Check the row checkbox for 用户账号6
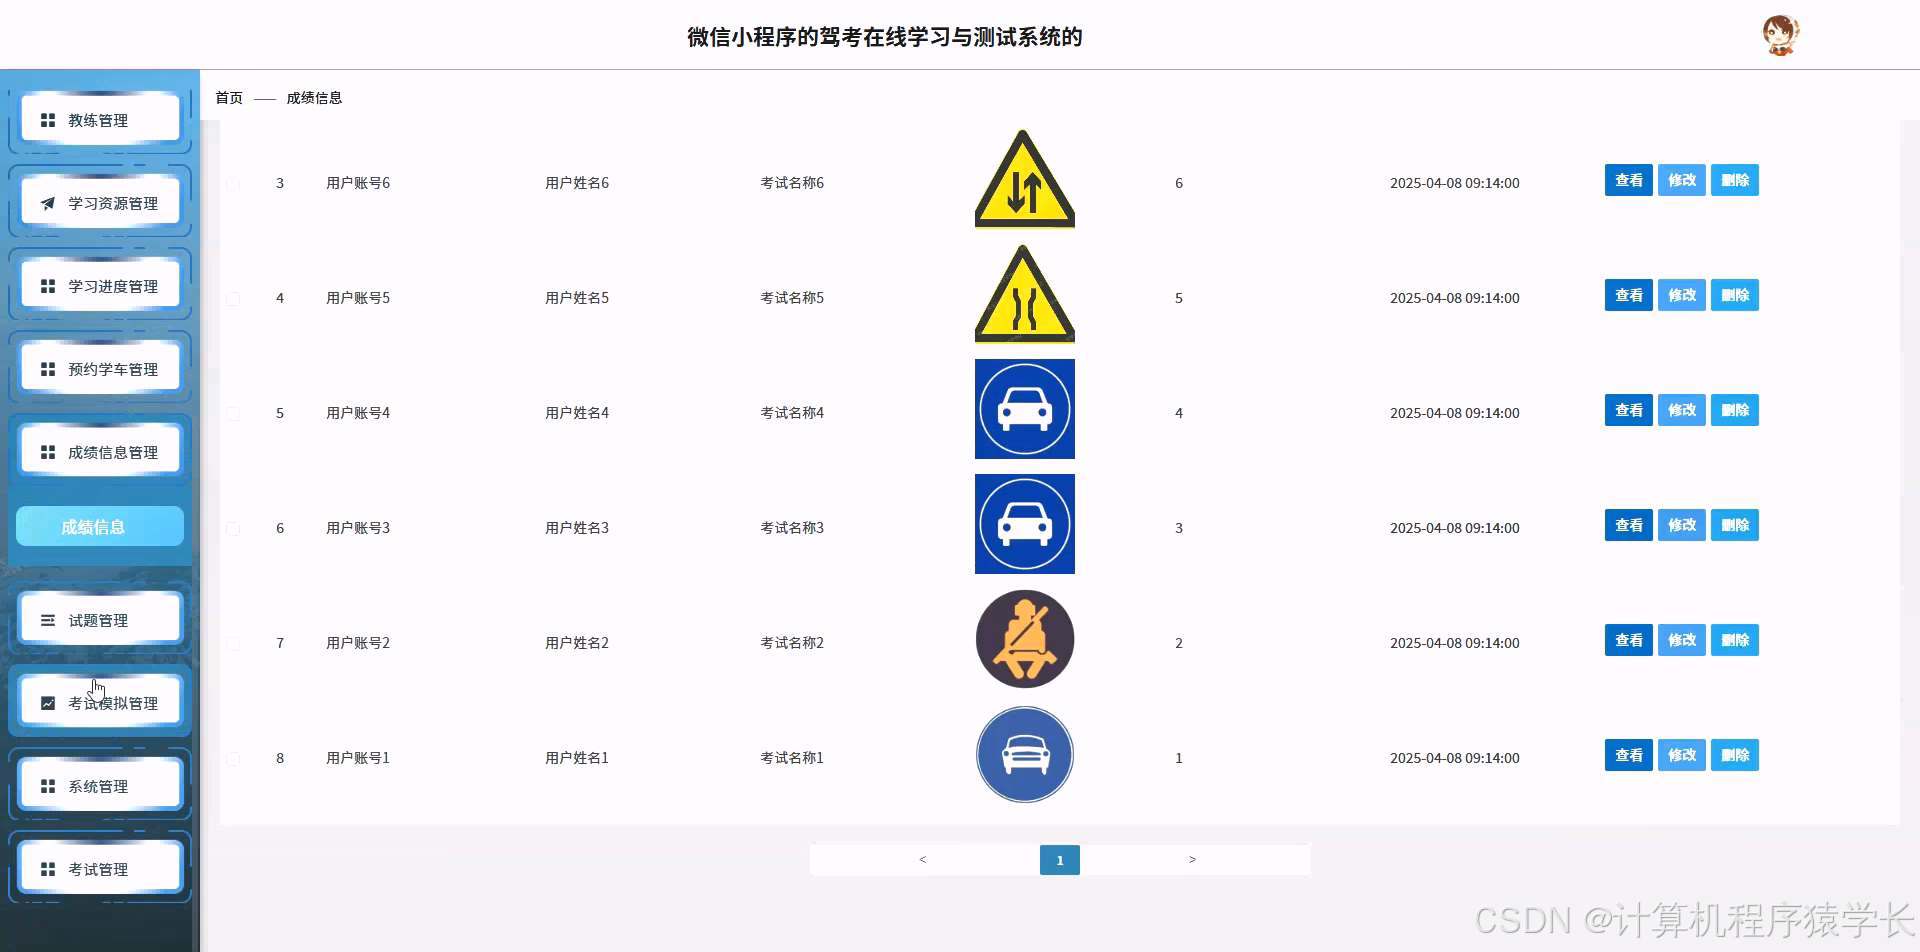 (234, 183)
